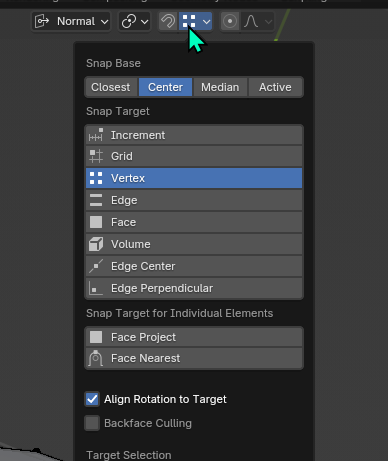Set Snap Base to Closest
This screenshot has height=461, width=388.
(x=111, y=87)
